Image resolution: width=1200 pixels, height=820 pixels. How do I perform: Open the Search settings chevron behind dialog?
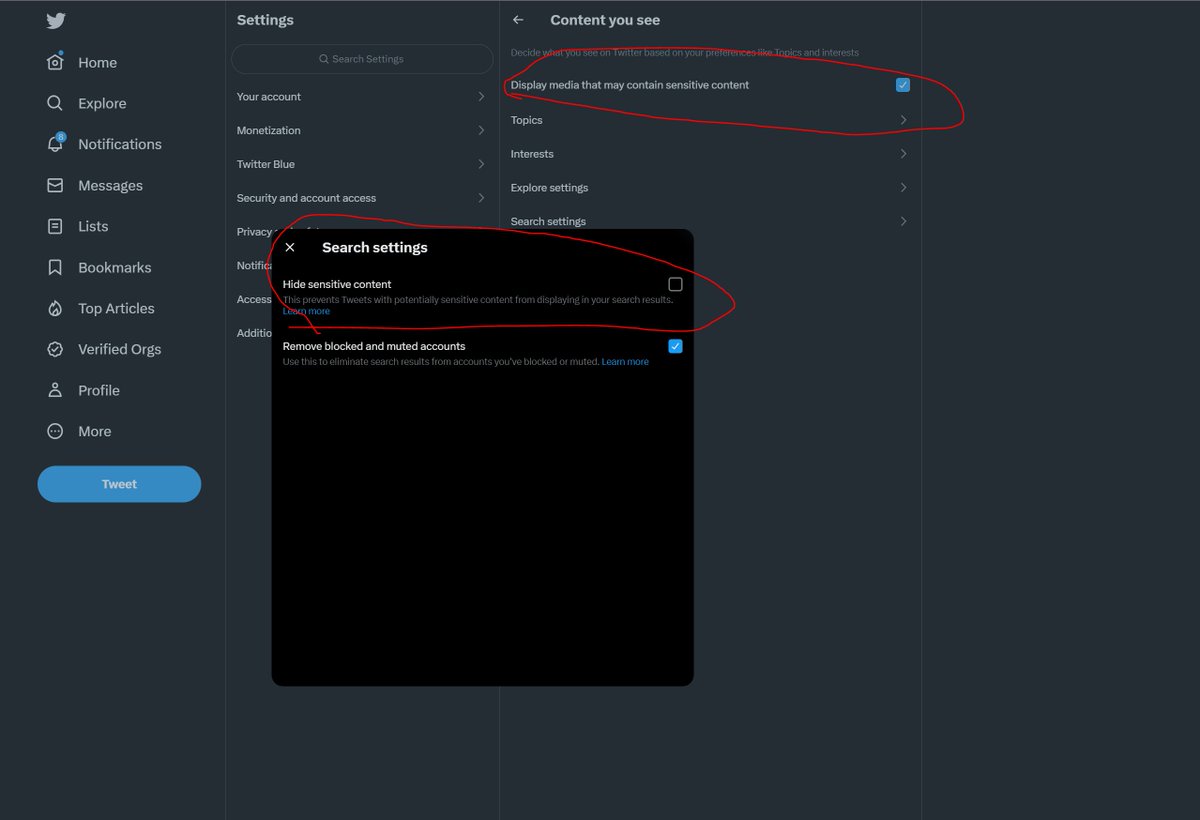tap(903, 221)
